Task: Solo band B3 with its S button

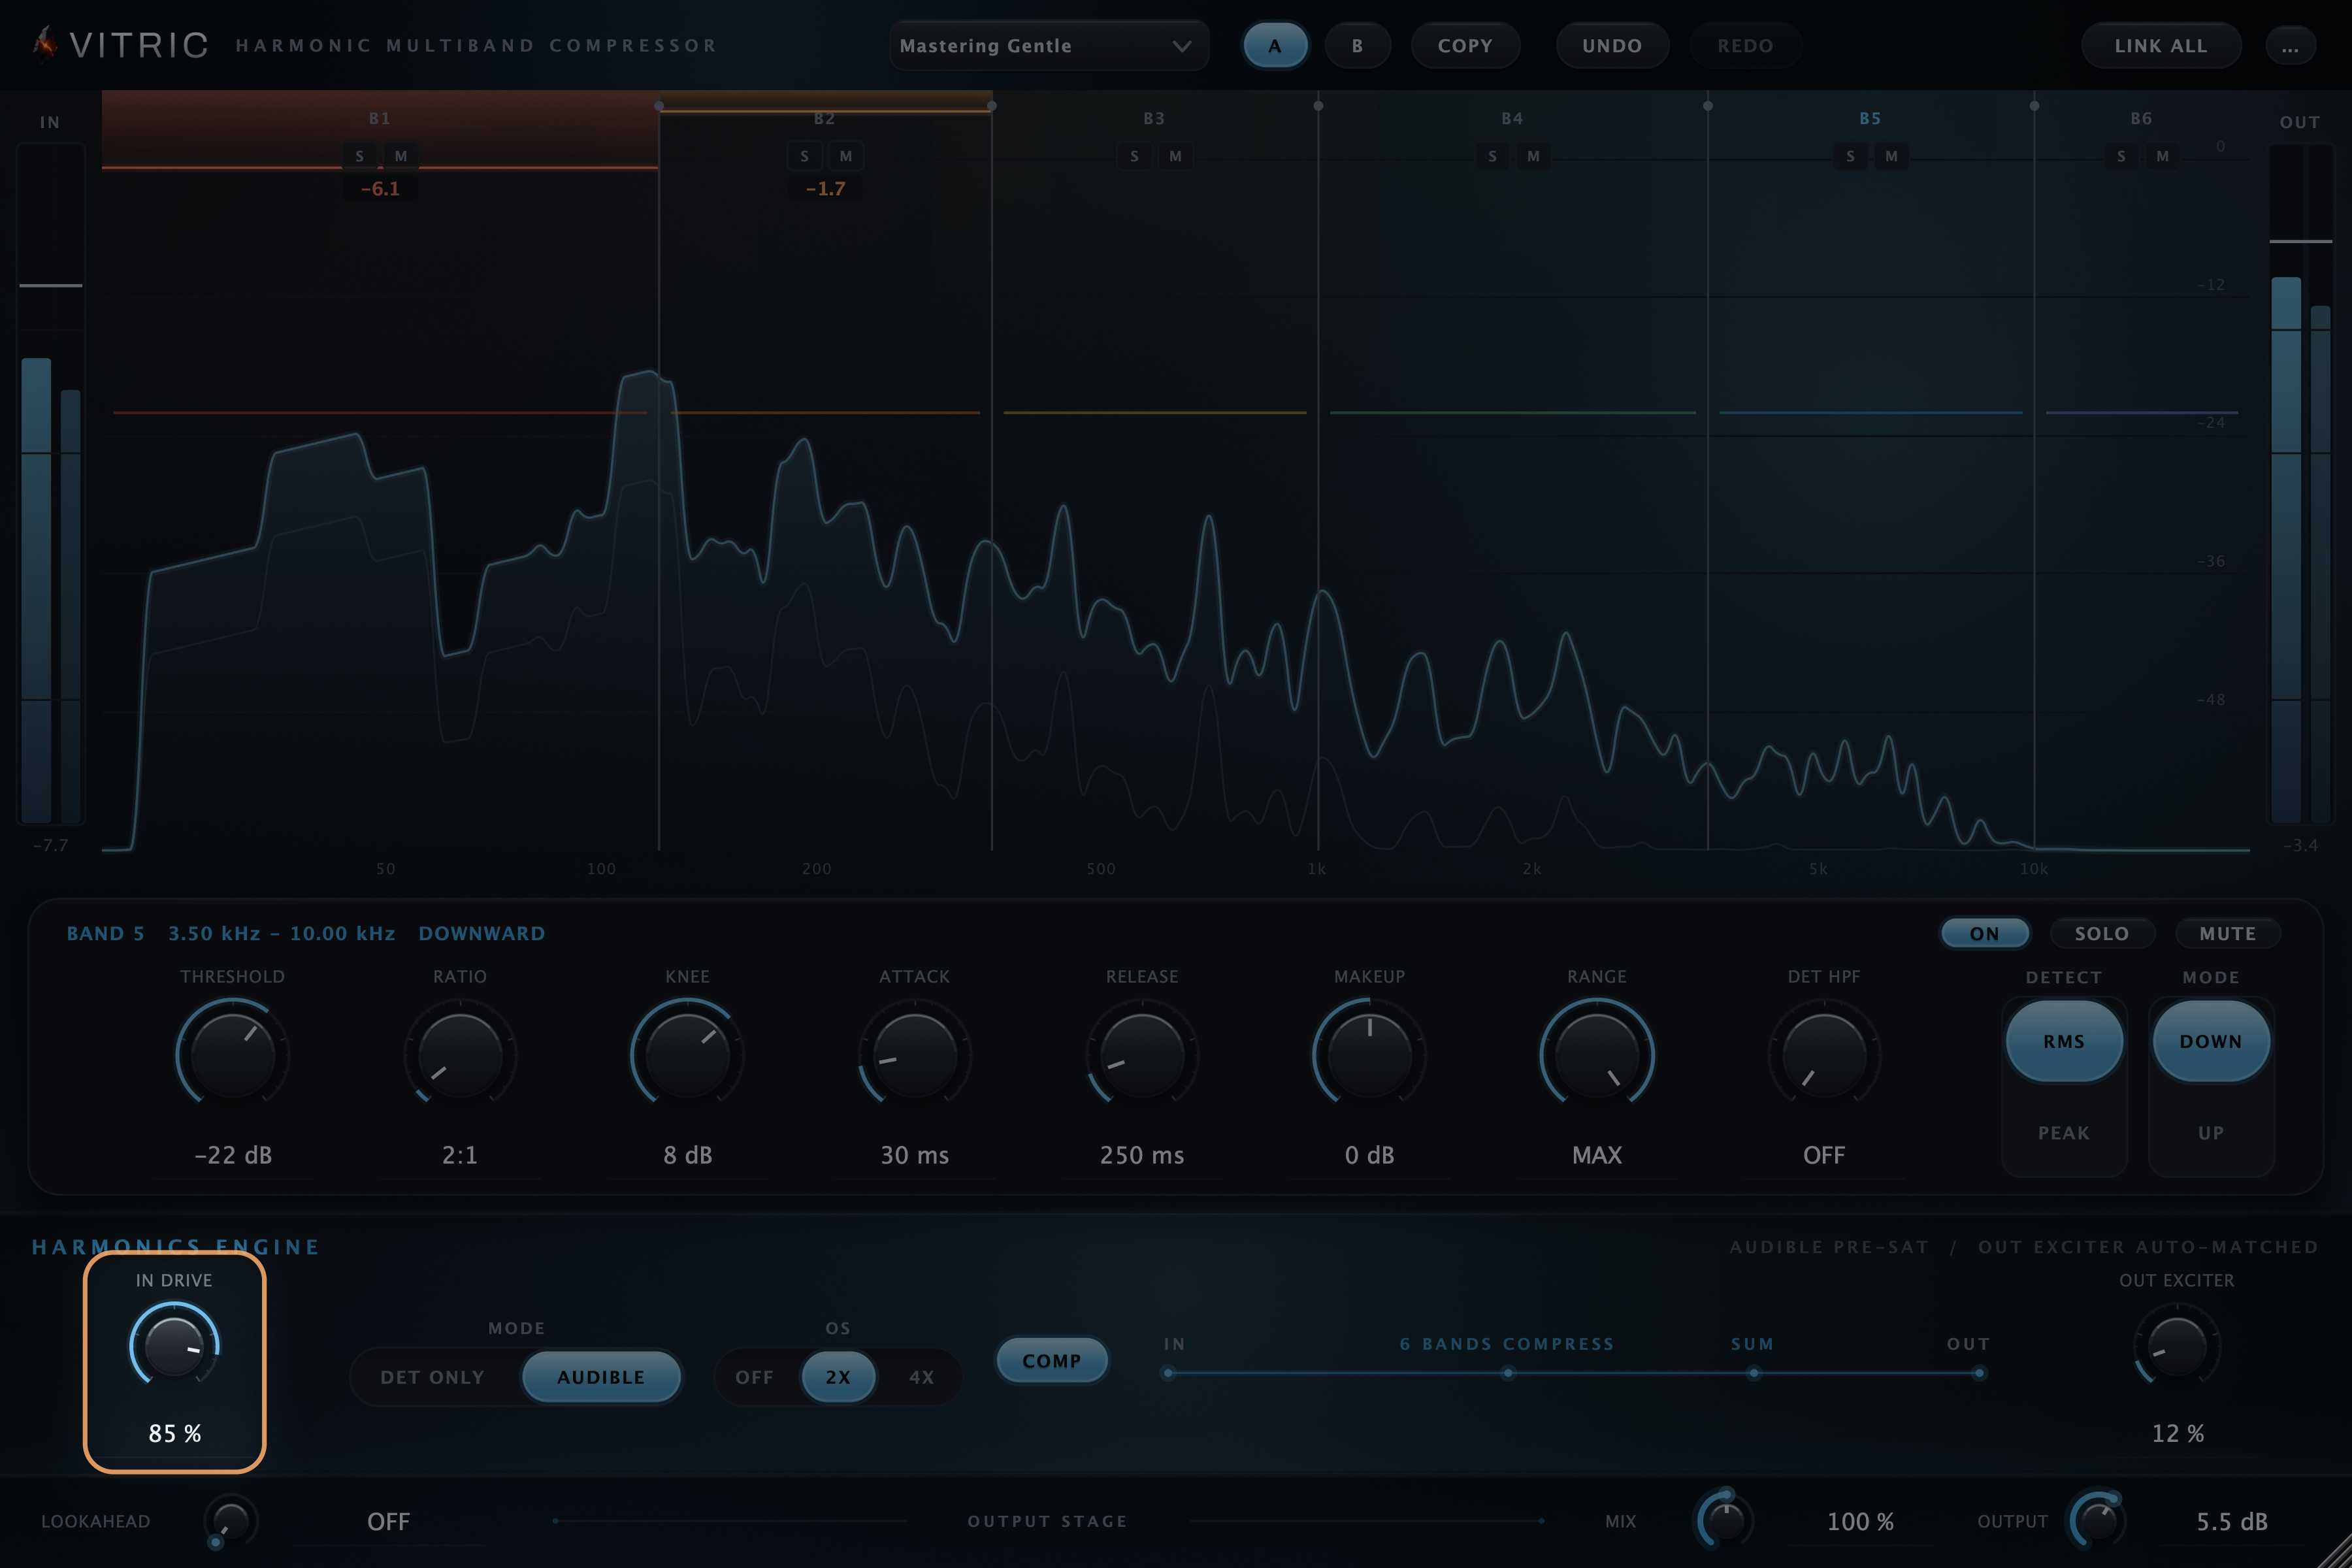Action: pos(1134,156)
